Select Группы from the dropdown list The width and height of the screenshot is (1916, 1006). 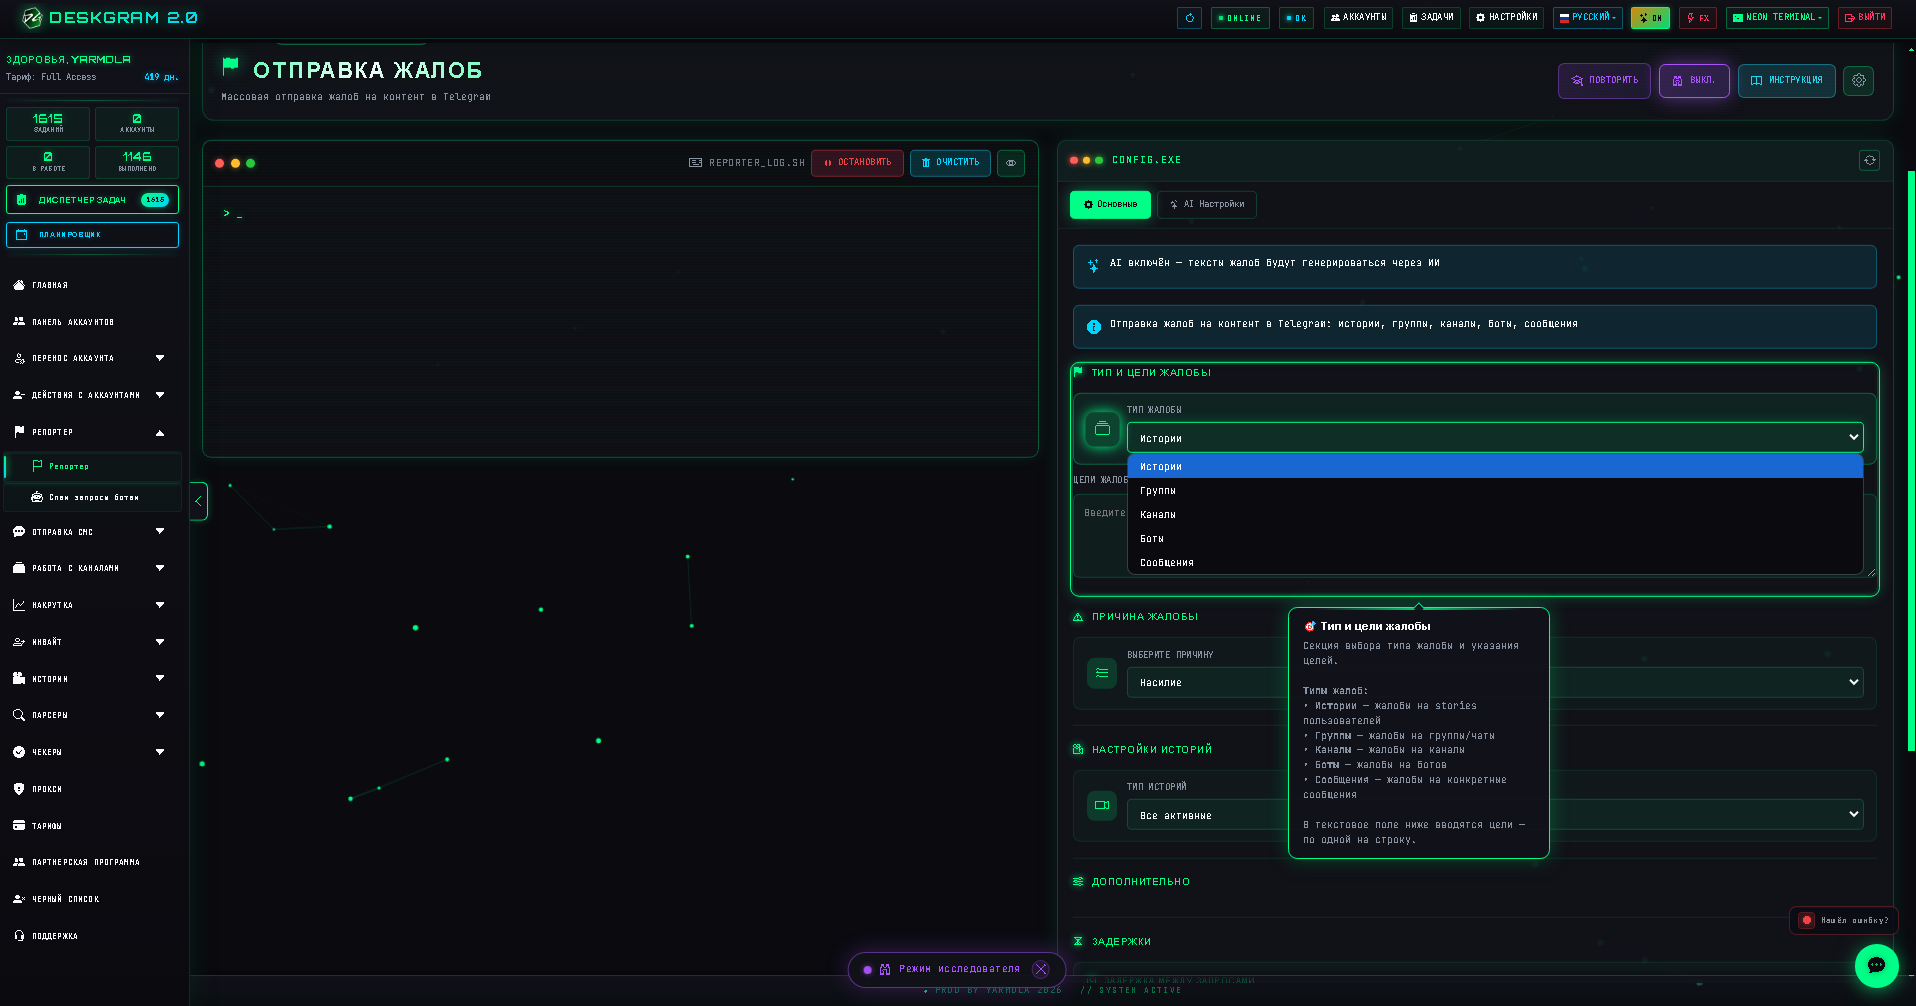pos(1495,491)
